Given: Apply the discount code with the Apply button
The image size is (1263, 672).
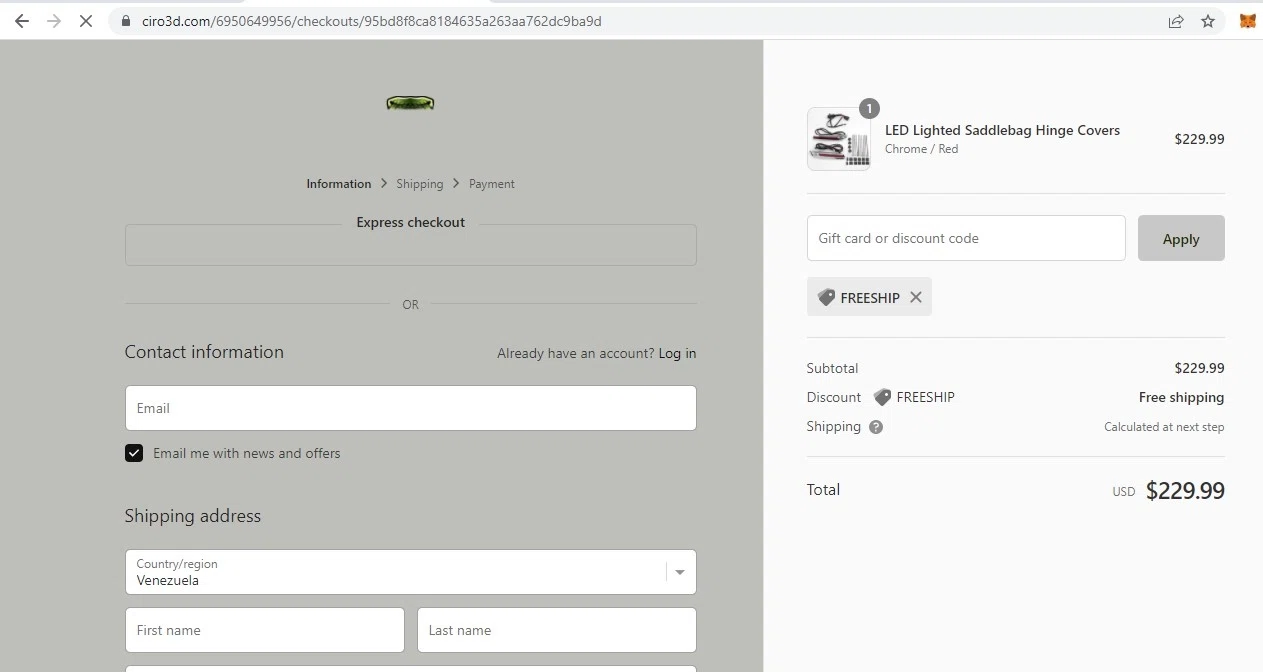Looking at the screenshot, I should [x=1181, y=238].
